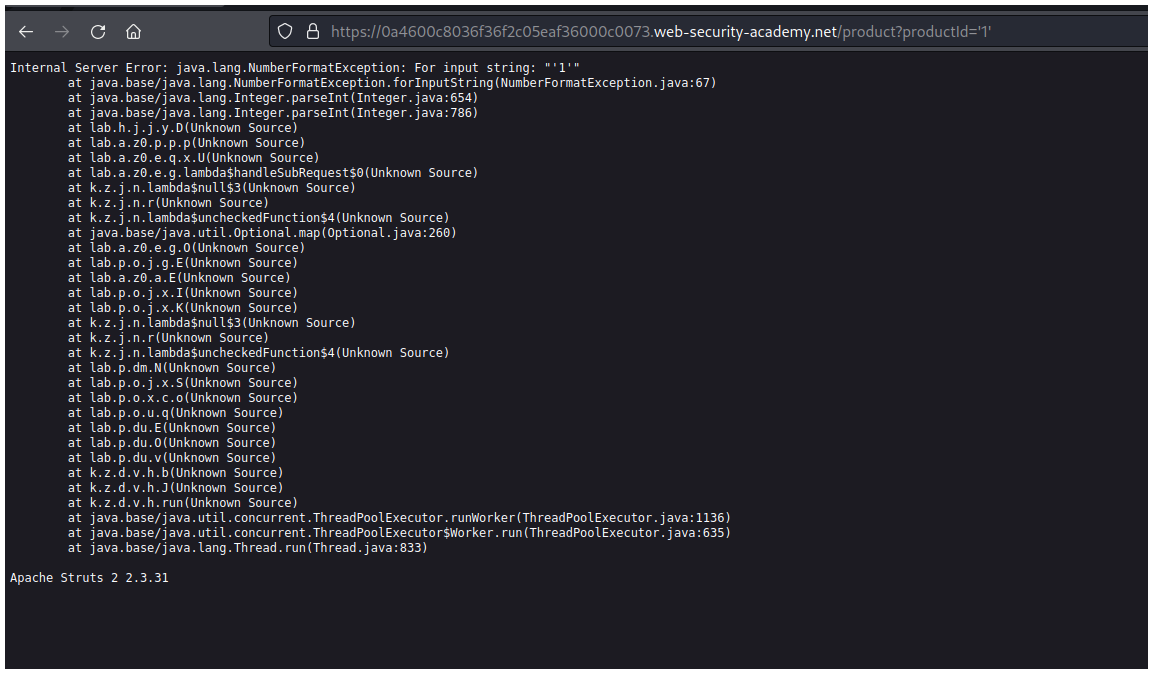
Task: Click the padlock site security icon
Action: 312,32
